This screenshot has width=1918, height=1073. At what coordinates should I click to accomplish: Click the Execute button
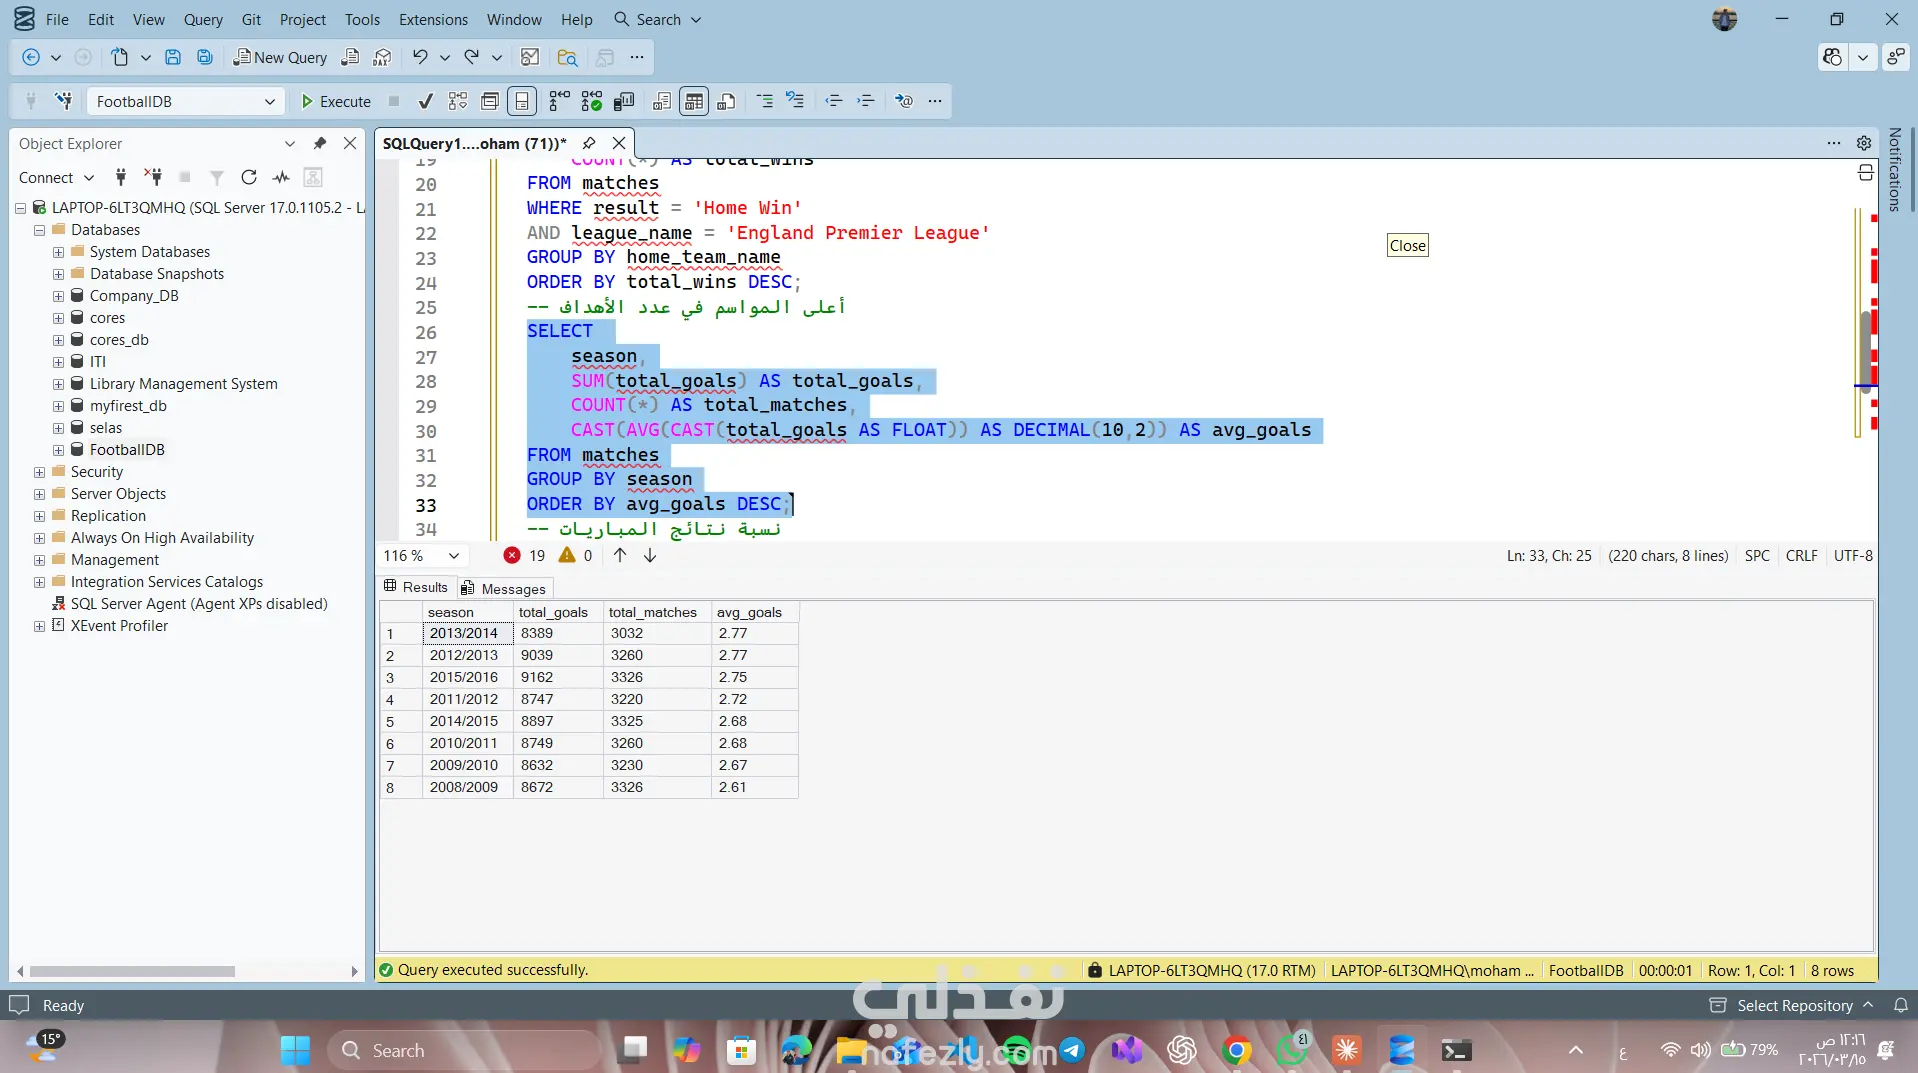pyautogui.click(x=336, y=101)
